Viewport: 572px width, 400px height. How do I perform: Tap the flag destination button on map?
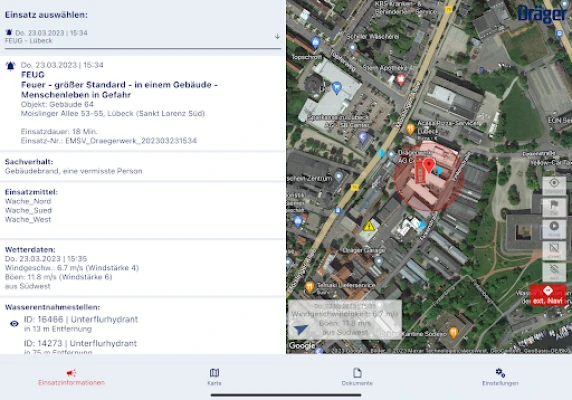pyautogui.click(x=554, y=207)
